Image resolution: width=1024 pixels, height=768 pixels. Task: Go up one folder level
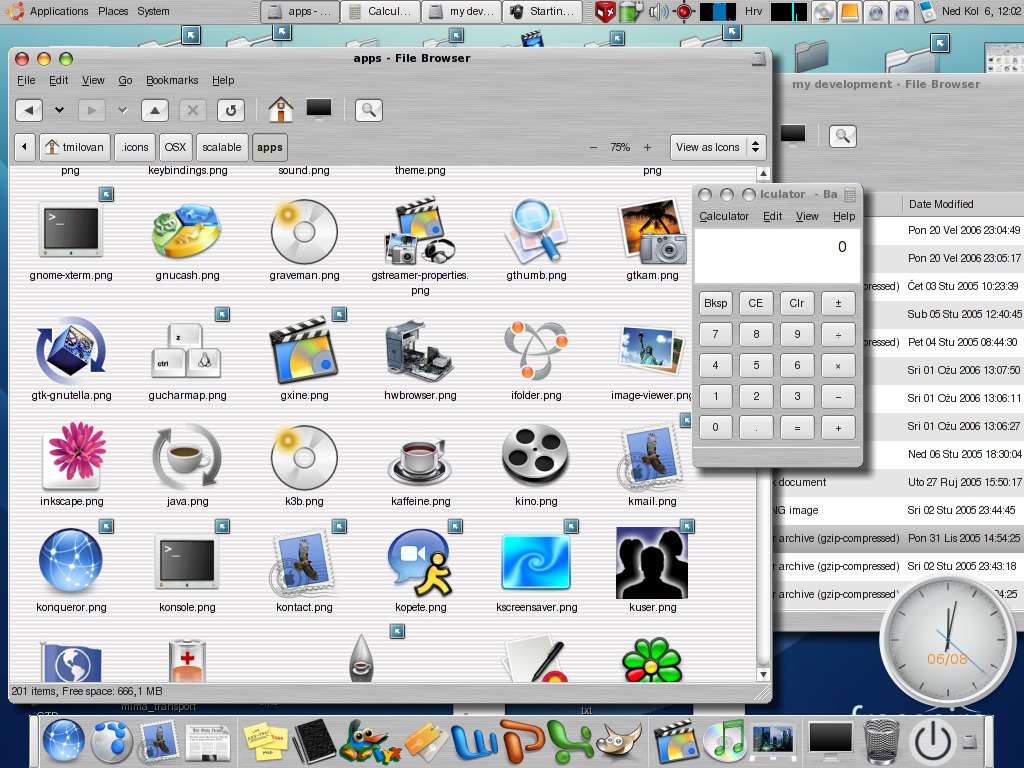[x=155, y=110]
